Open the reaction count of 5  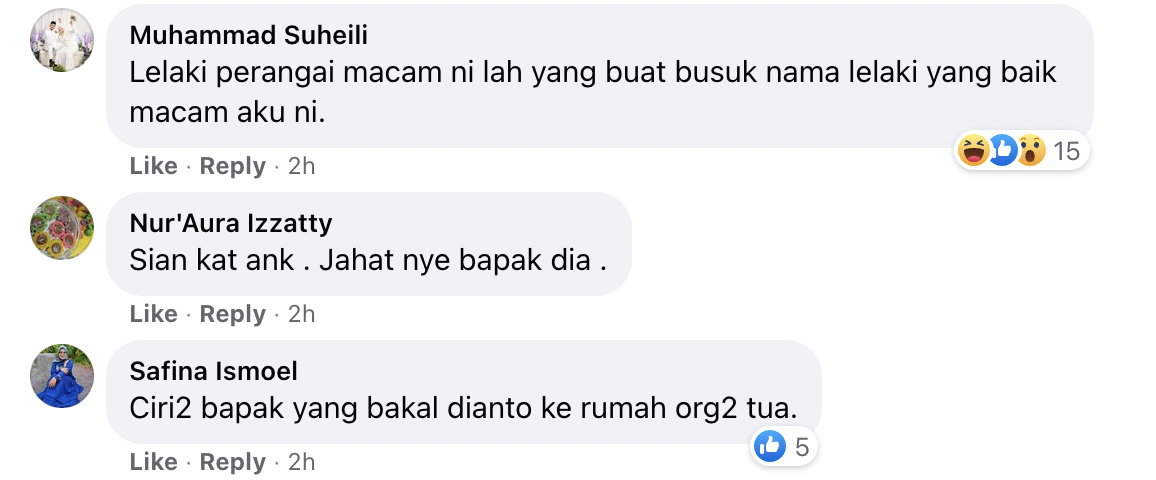(802, 447)
